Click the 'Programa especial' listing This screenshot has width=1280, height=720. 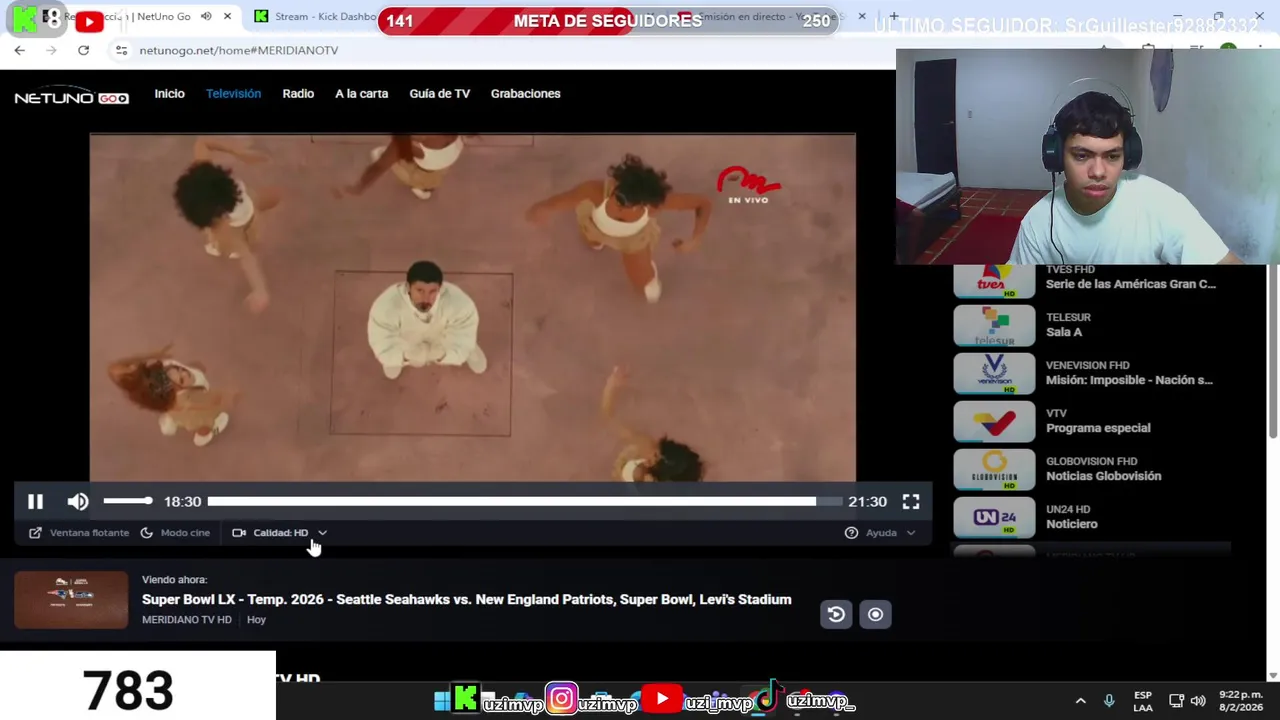tap(1098, 428)
